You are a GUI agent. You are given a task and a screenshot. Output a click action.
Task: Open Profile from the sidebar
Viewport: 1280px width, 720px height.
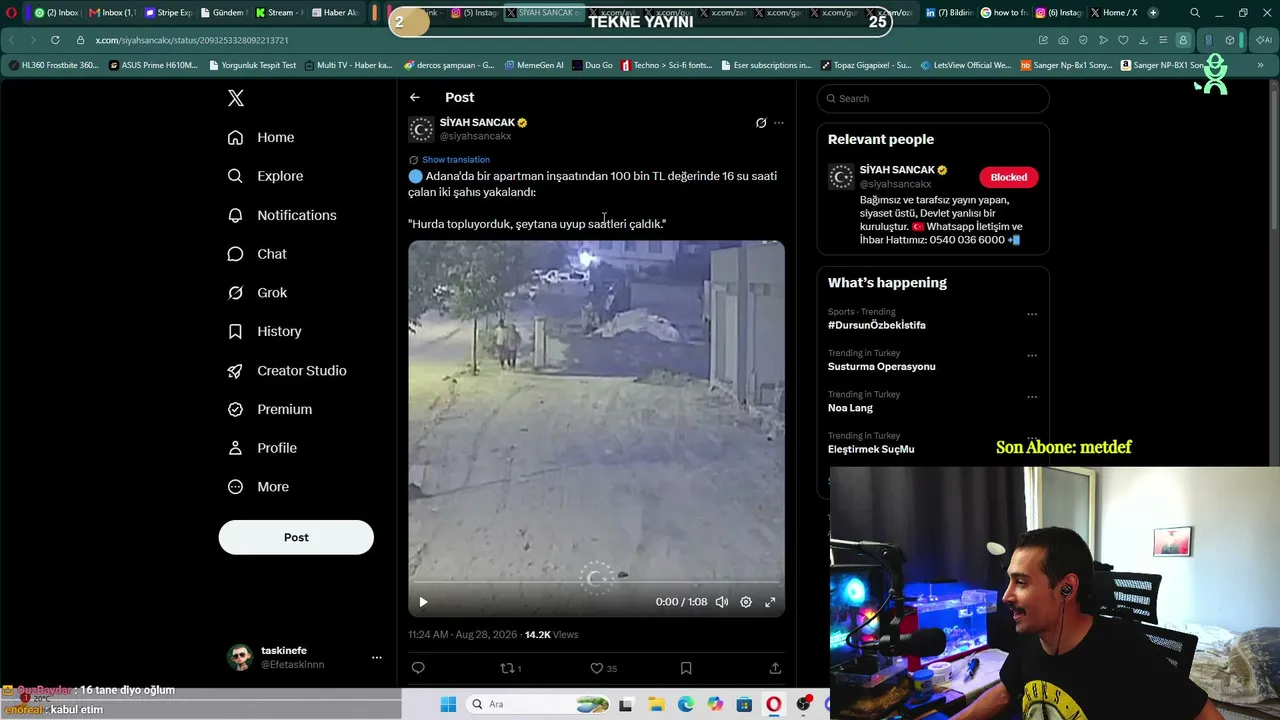pos(262,448)
